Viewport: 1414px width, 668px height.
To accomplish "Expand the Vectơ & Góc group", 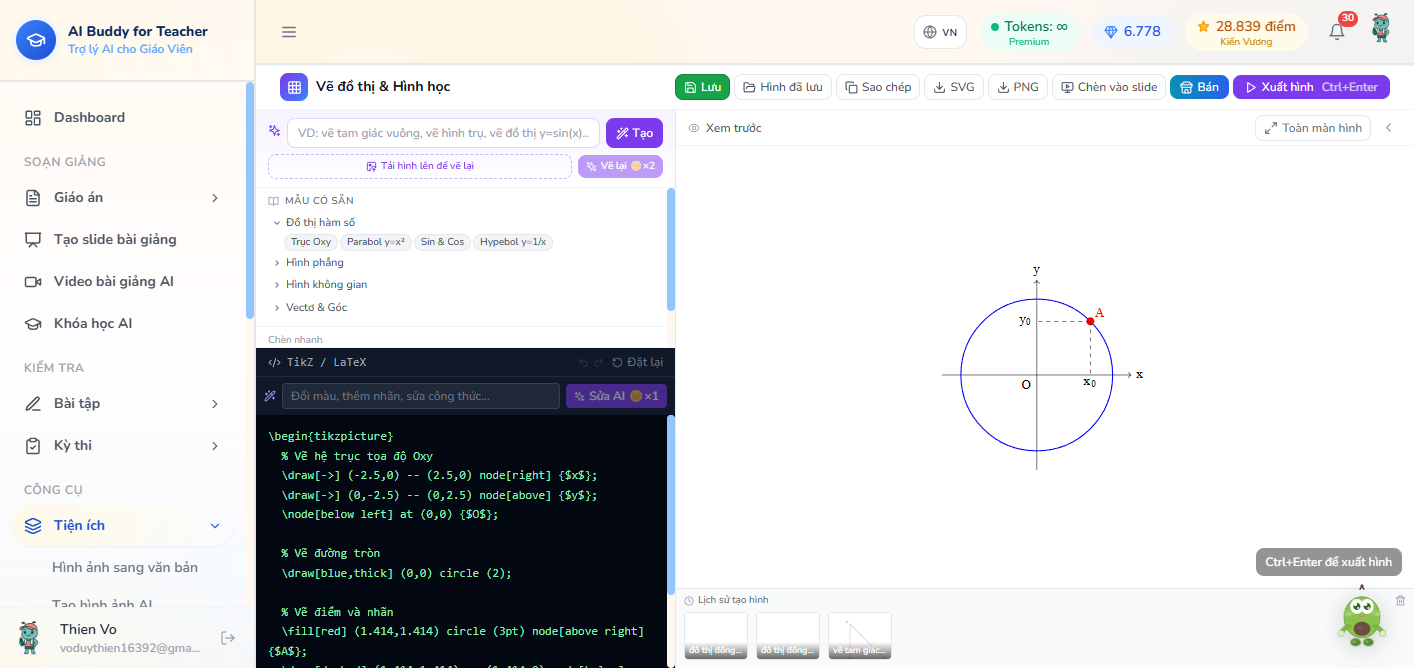I will [x=310, y=307].
